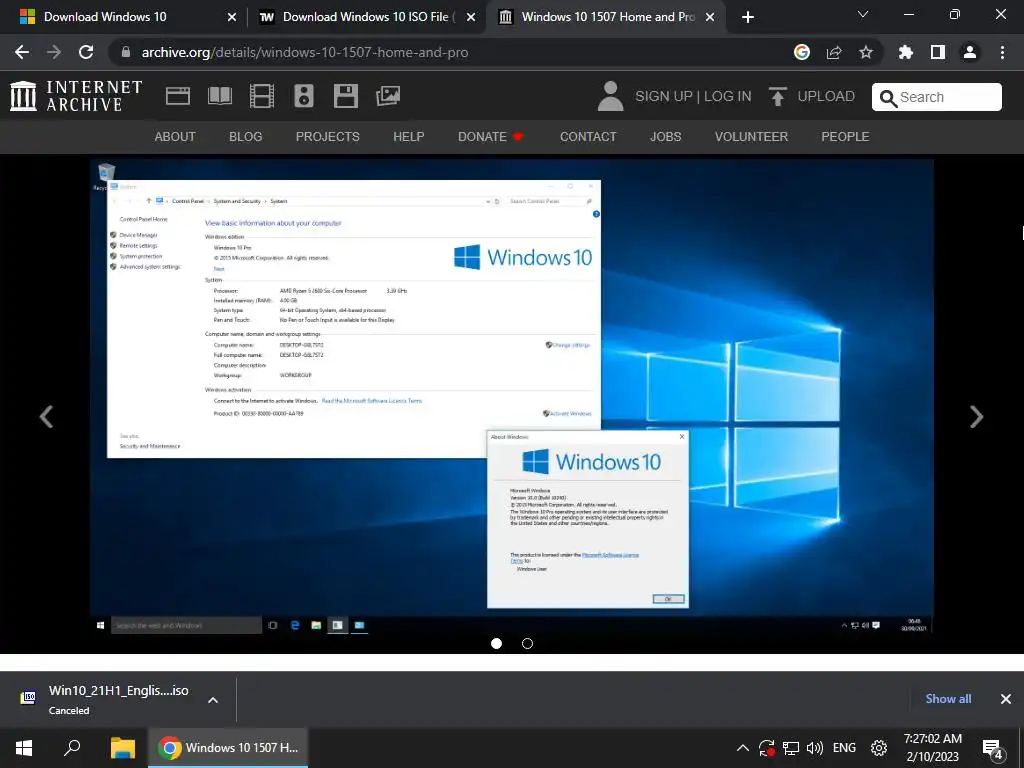Open a new browser tab
1024x768 pixels.
(x=748, y=18)
